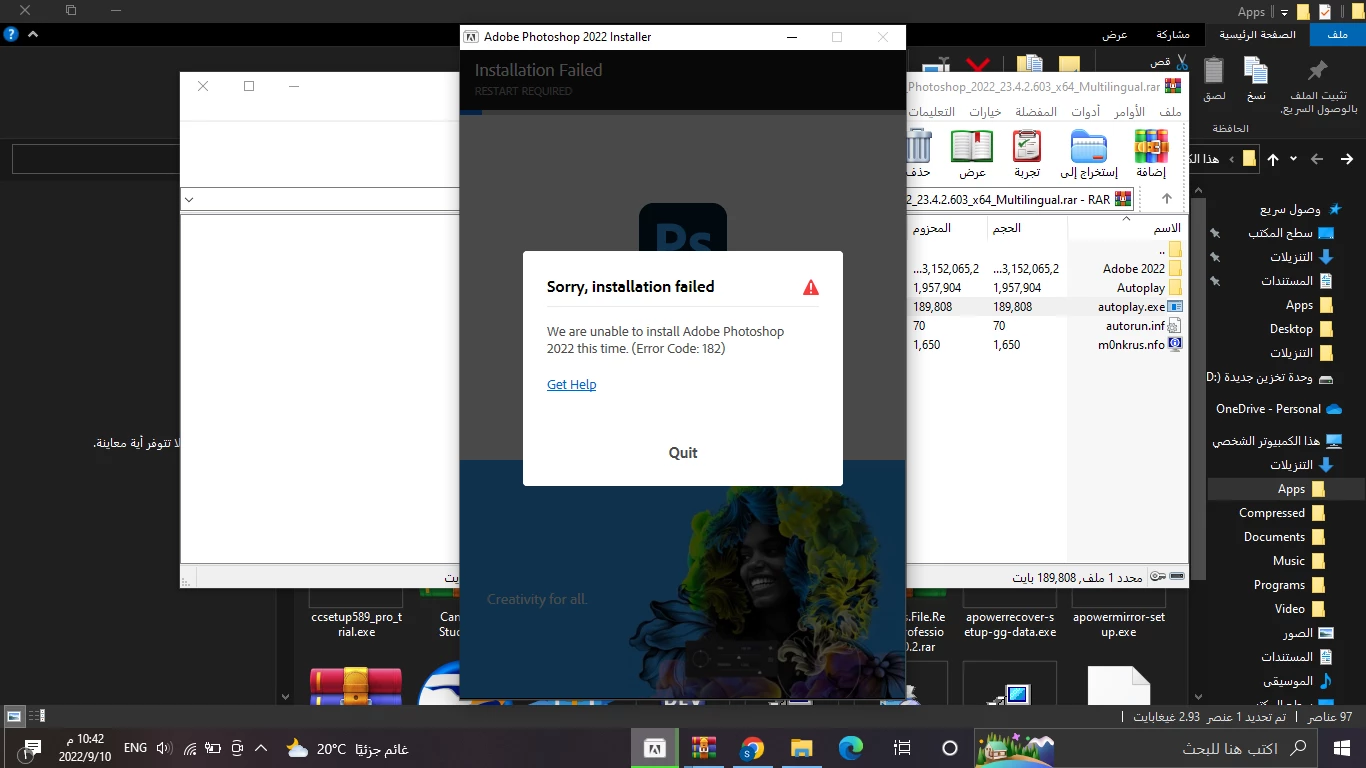The image size is (1366, 768).
Task: Open WinRAR from the taskbar
Action: pos(704,748)
